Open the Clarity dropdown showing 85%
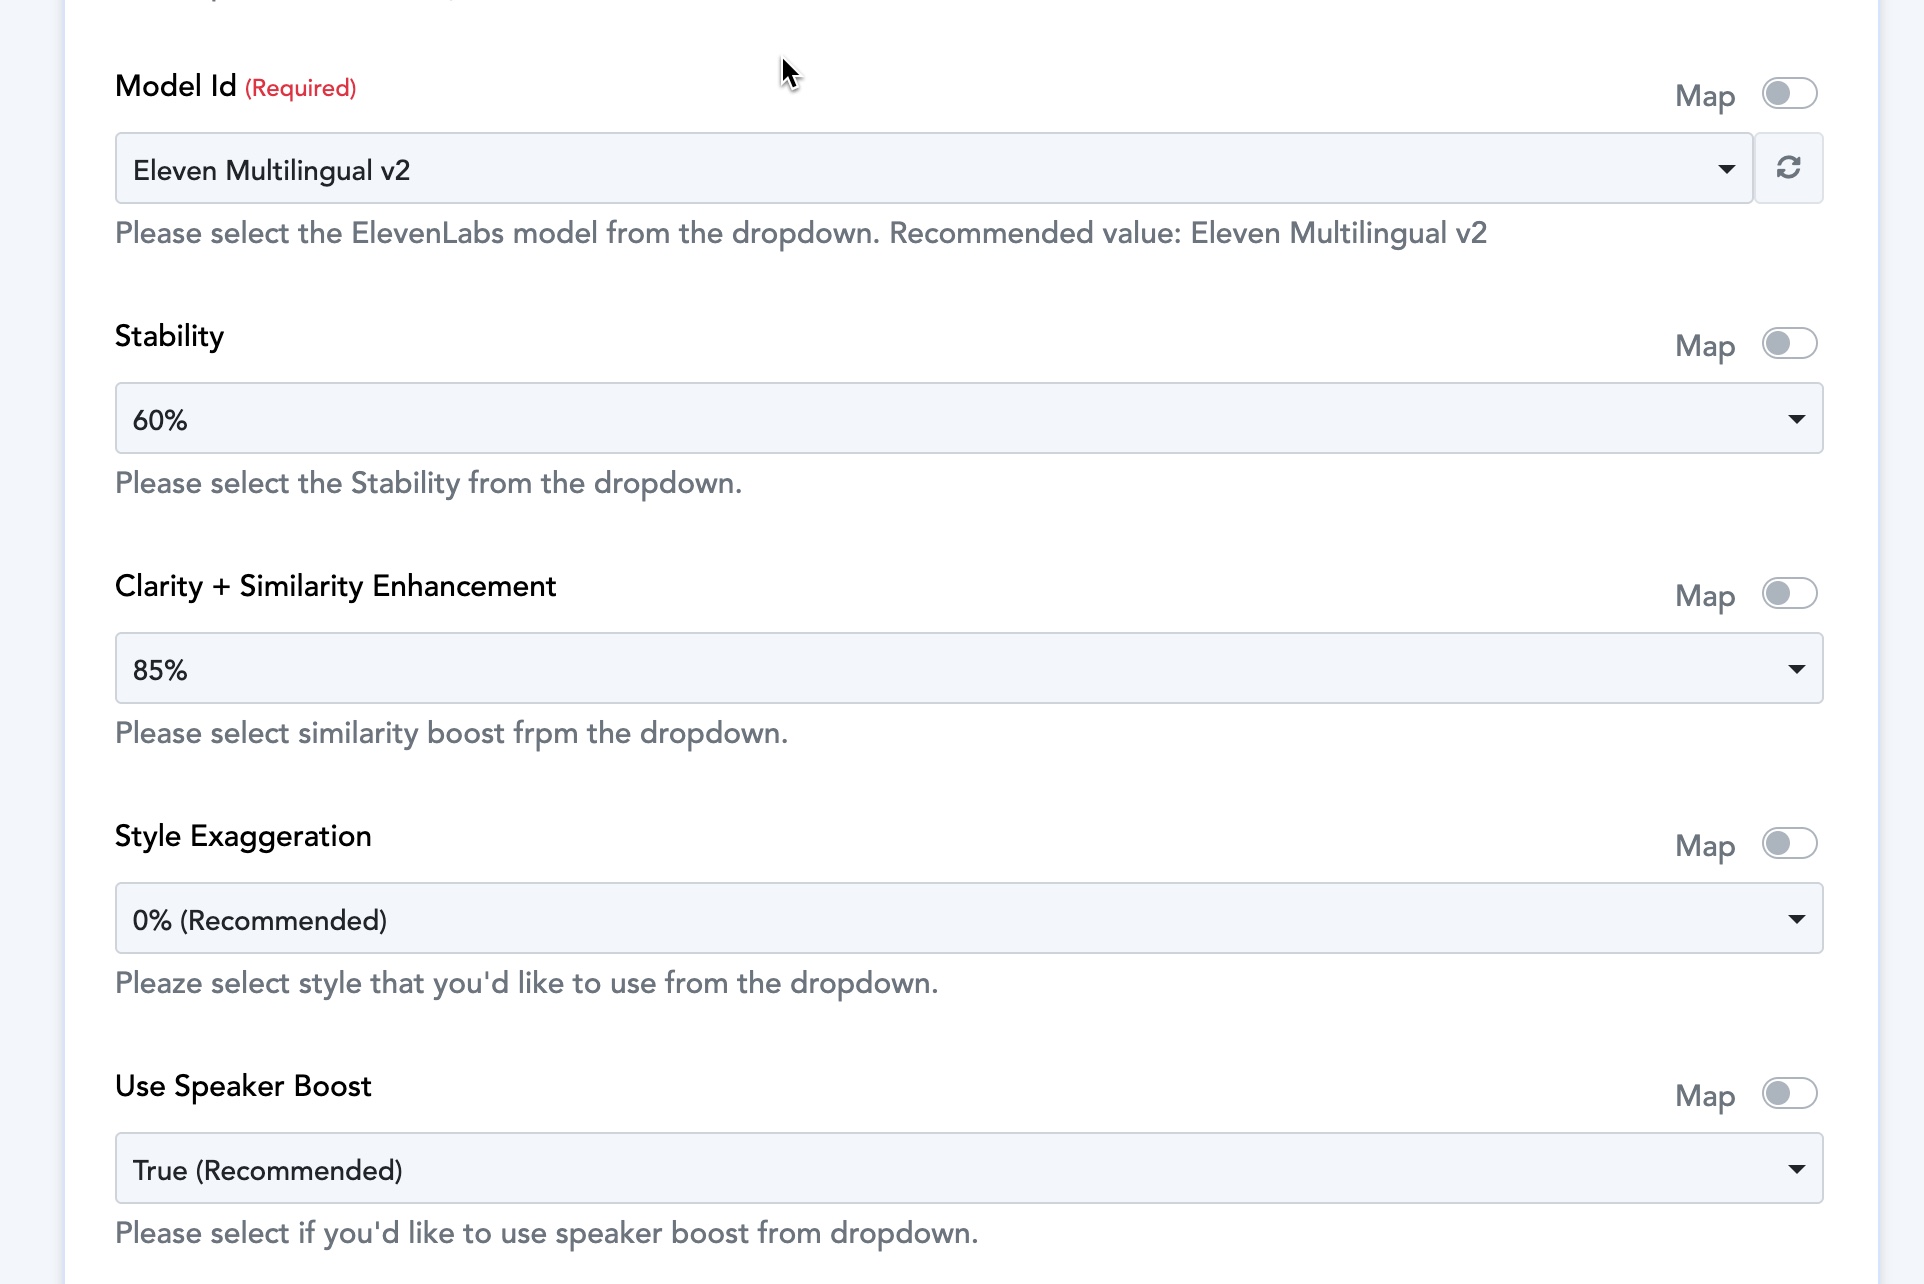 [x=968, y=669]
